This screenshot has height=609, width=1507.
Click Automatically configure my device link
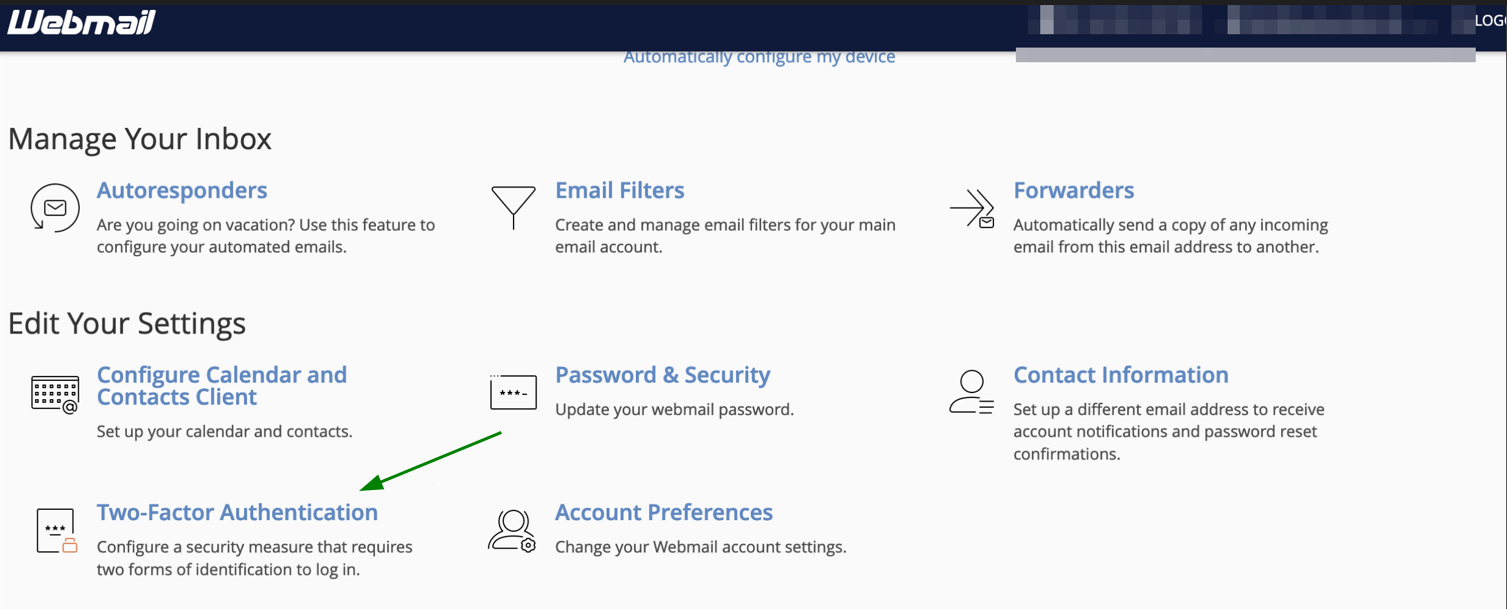pos(759,58)
